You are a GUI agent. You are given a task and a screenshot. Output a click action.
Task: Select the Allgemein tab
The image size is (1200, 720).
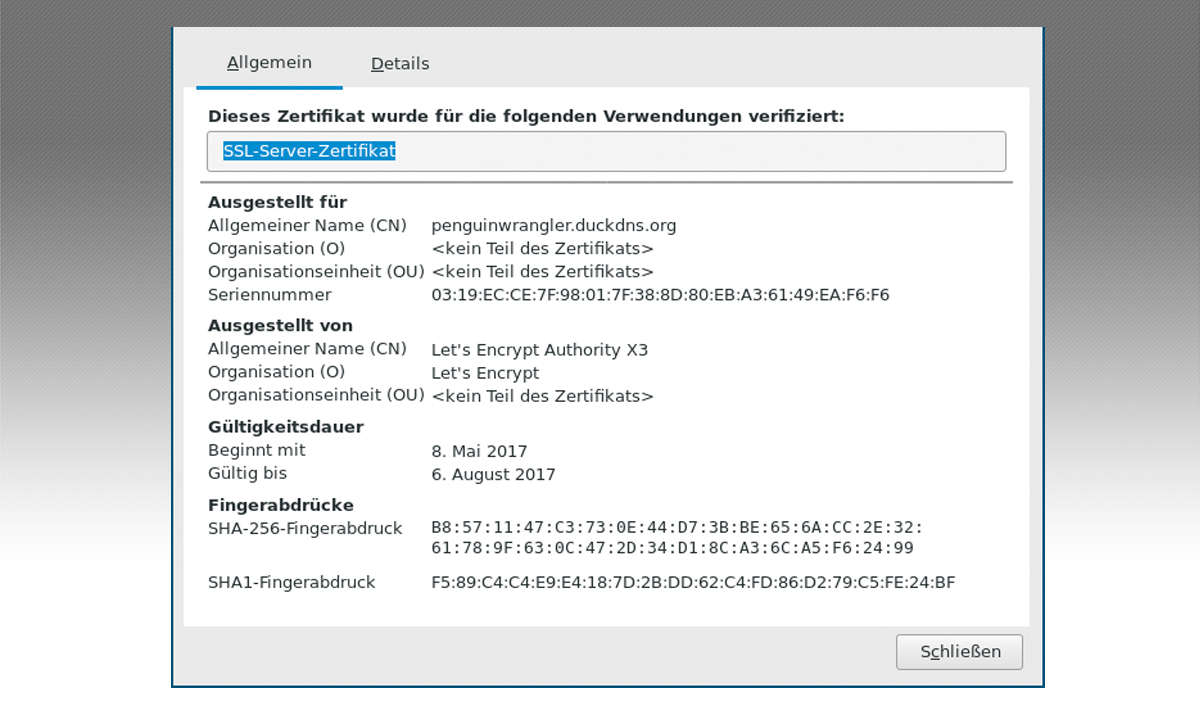tap(269, 63)
